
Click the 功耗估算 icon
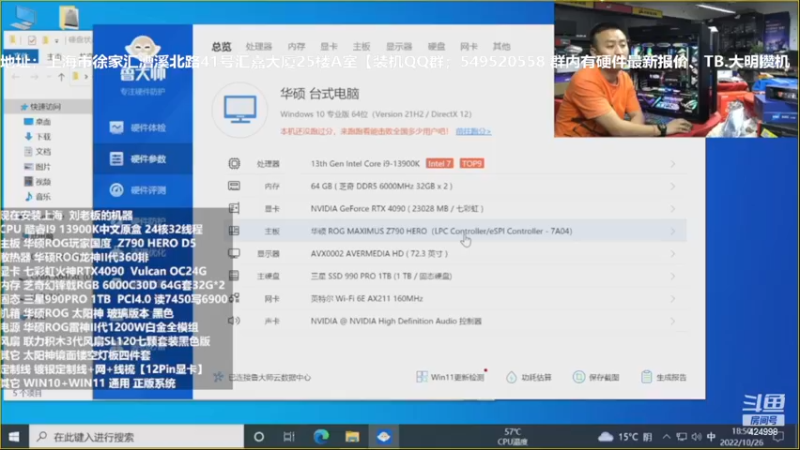tap(511, 377)
